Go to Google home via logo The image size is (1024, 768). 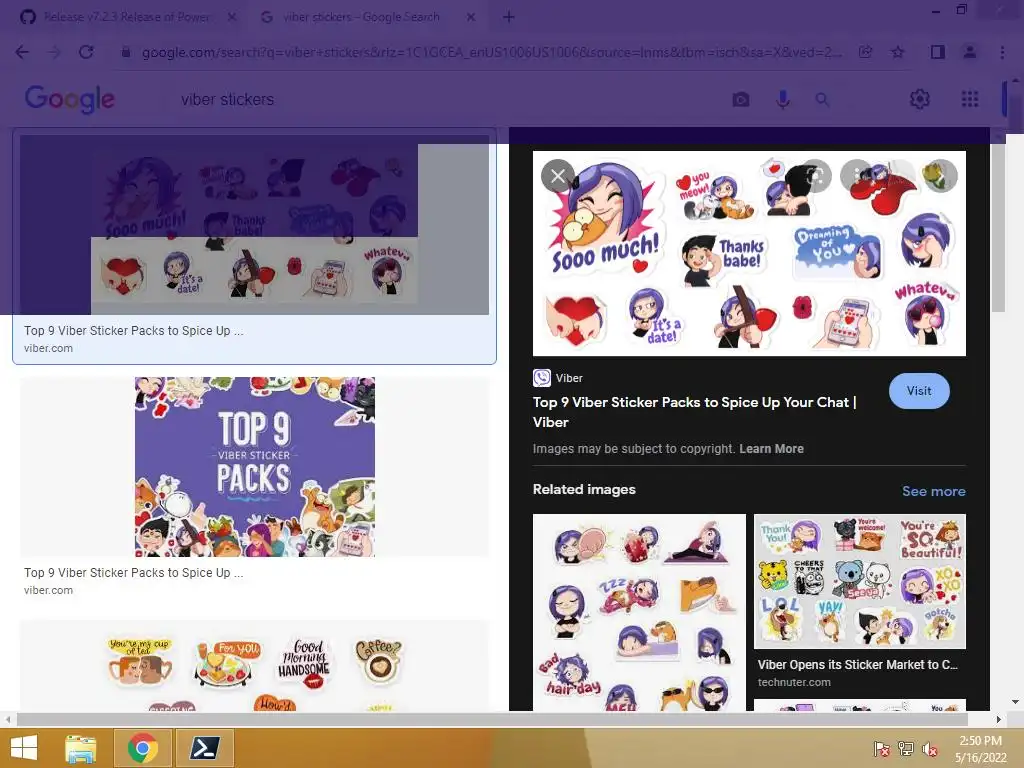point(69,99)
